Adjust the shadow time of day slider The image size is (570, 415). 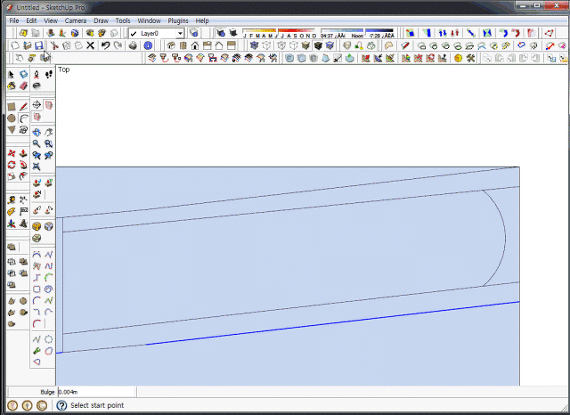[358, 33]
